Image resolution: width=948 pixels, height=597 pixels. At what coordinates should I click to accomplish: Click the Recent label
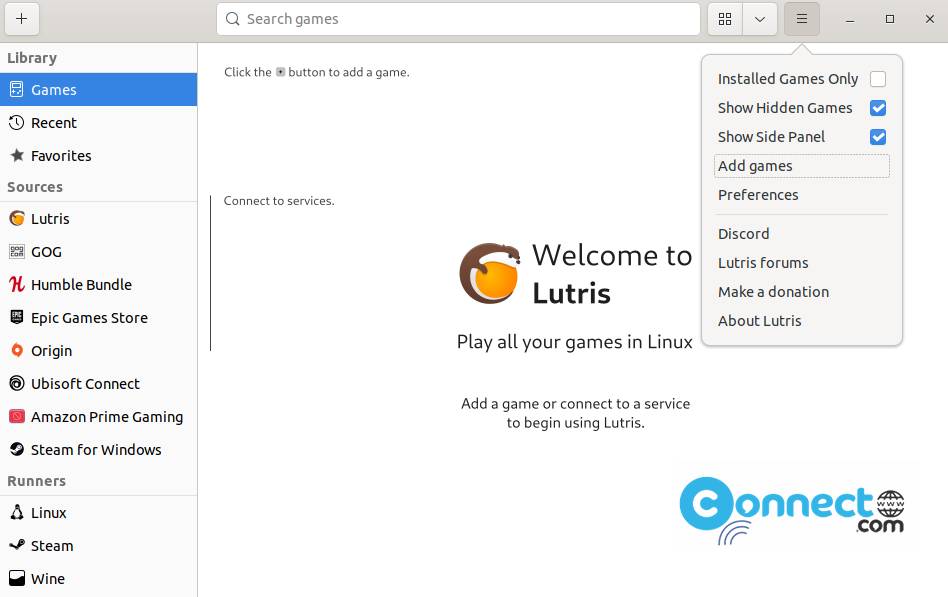click(x=54, y=123)
